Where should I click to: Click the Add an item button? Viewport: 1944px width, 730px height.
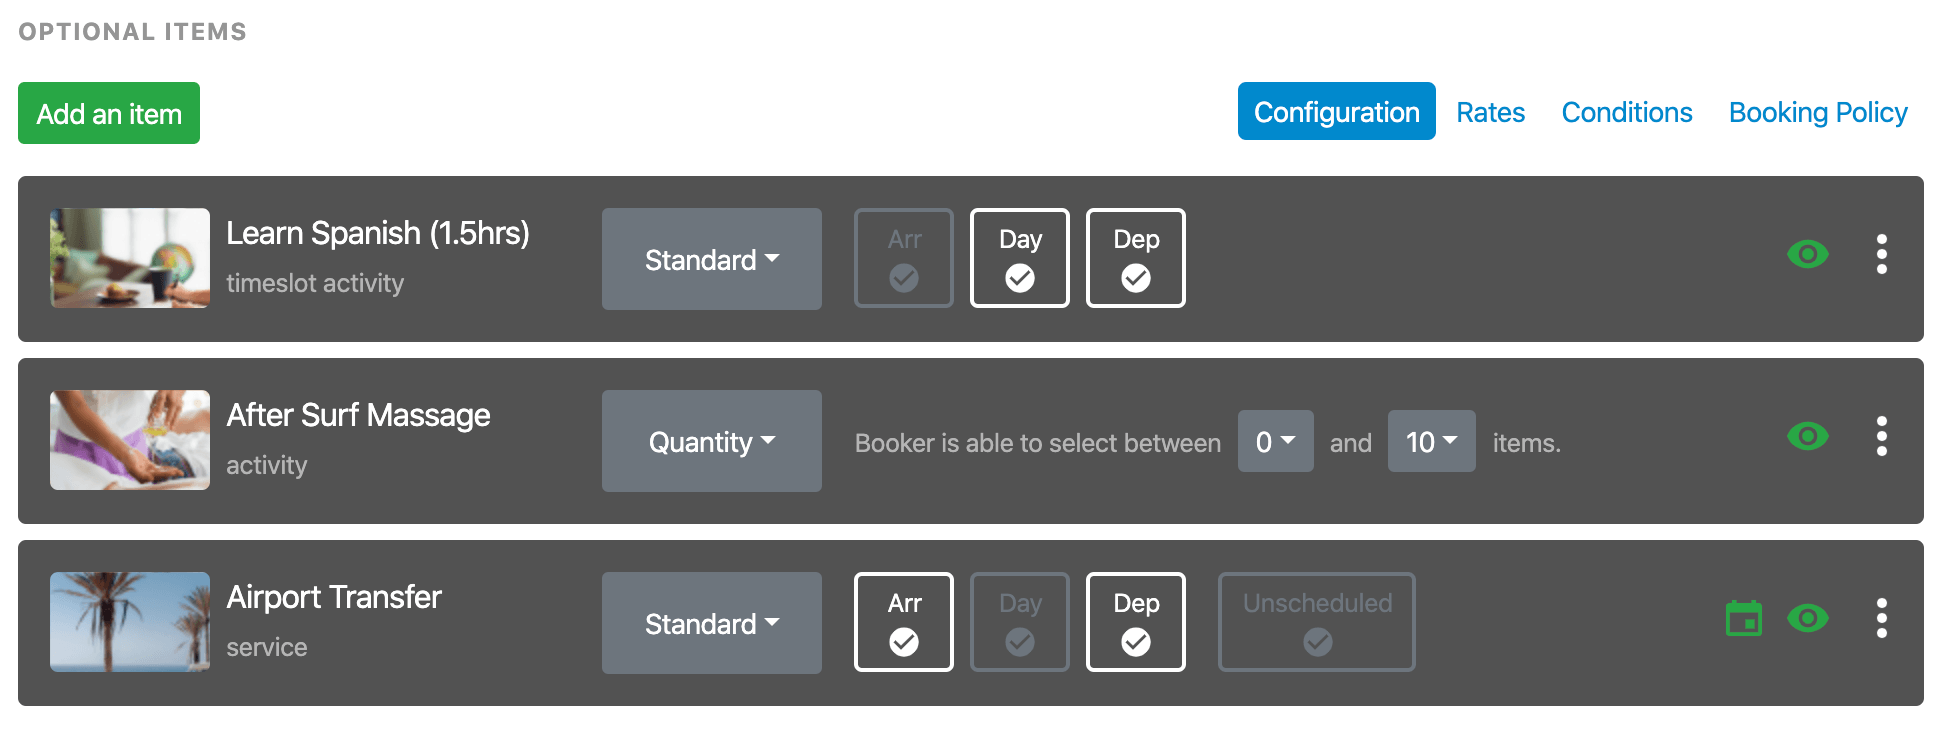pyautogui.click(x=109, y=113)
